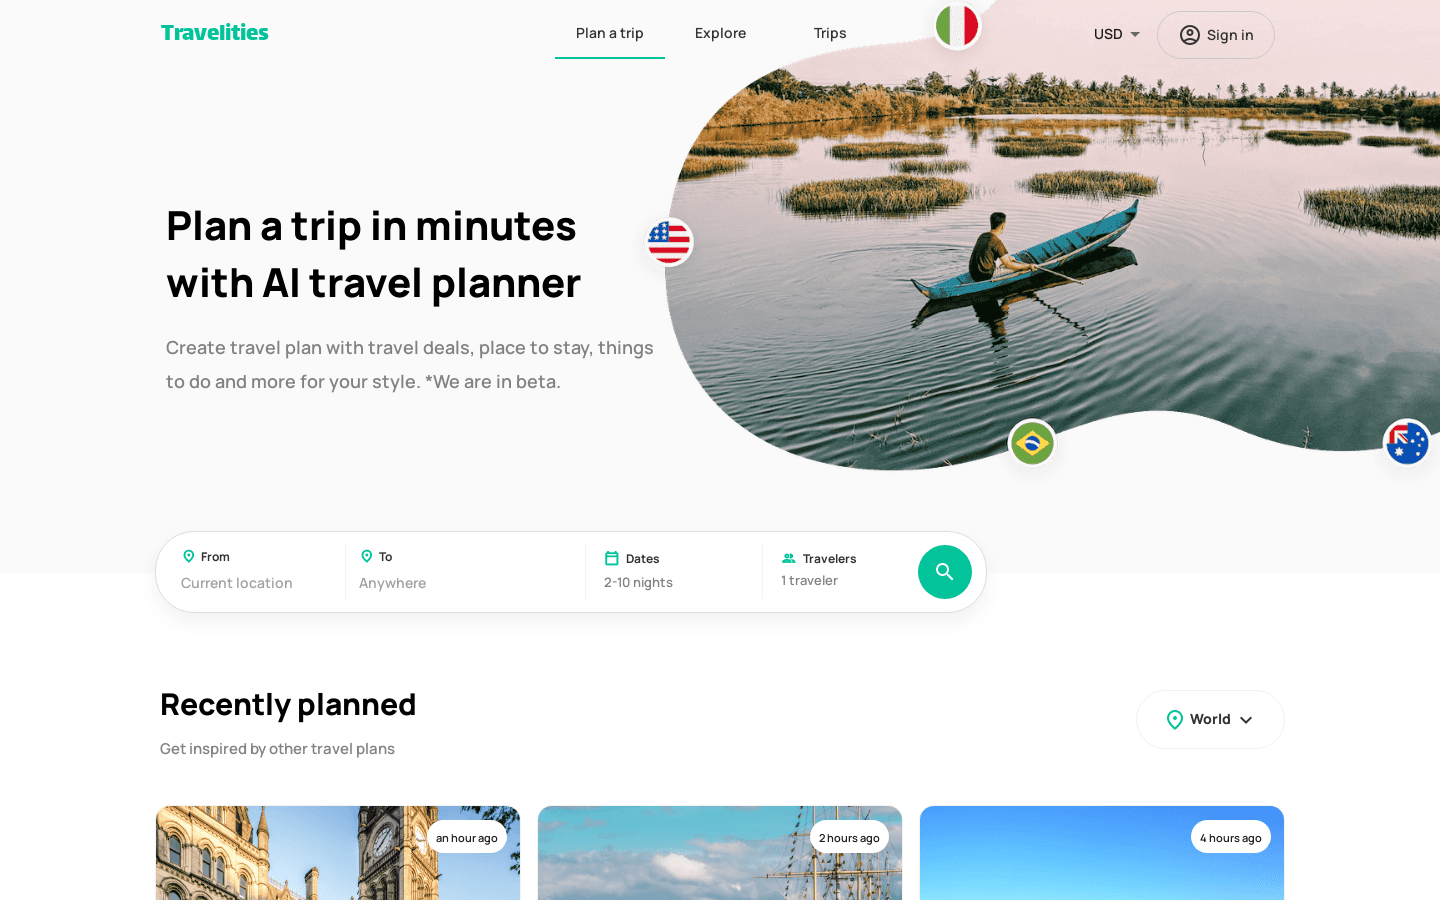Click the Travelities logo link
The height and width of the screenshot is (900, 1440).
[x=215, y=32]
